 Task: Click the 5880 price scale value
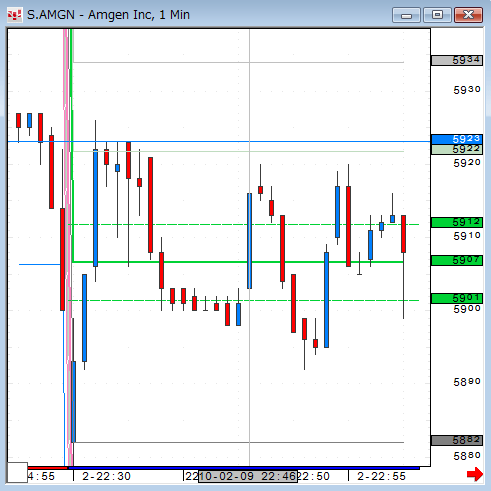click(467, 455)
